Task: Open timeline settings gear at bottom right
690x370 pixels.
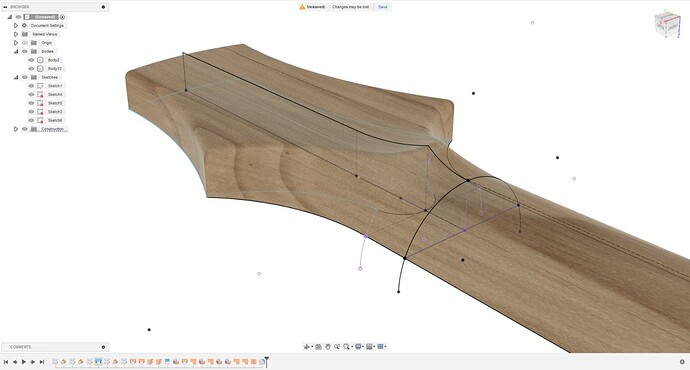Action: [x=683, y=362]
